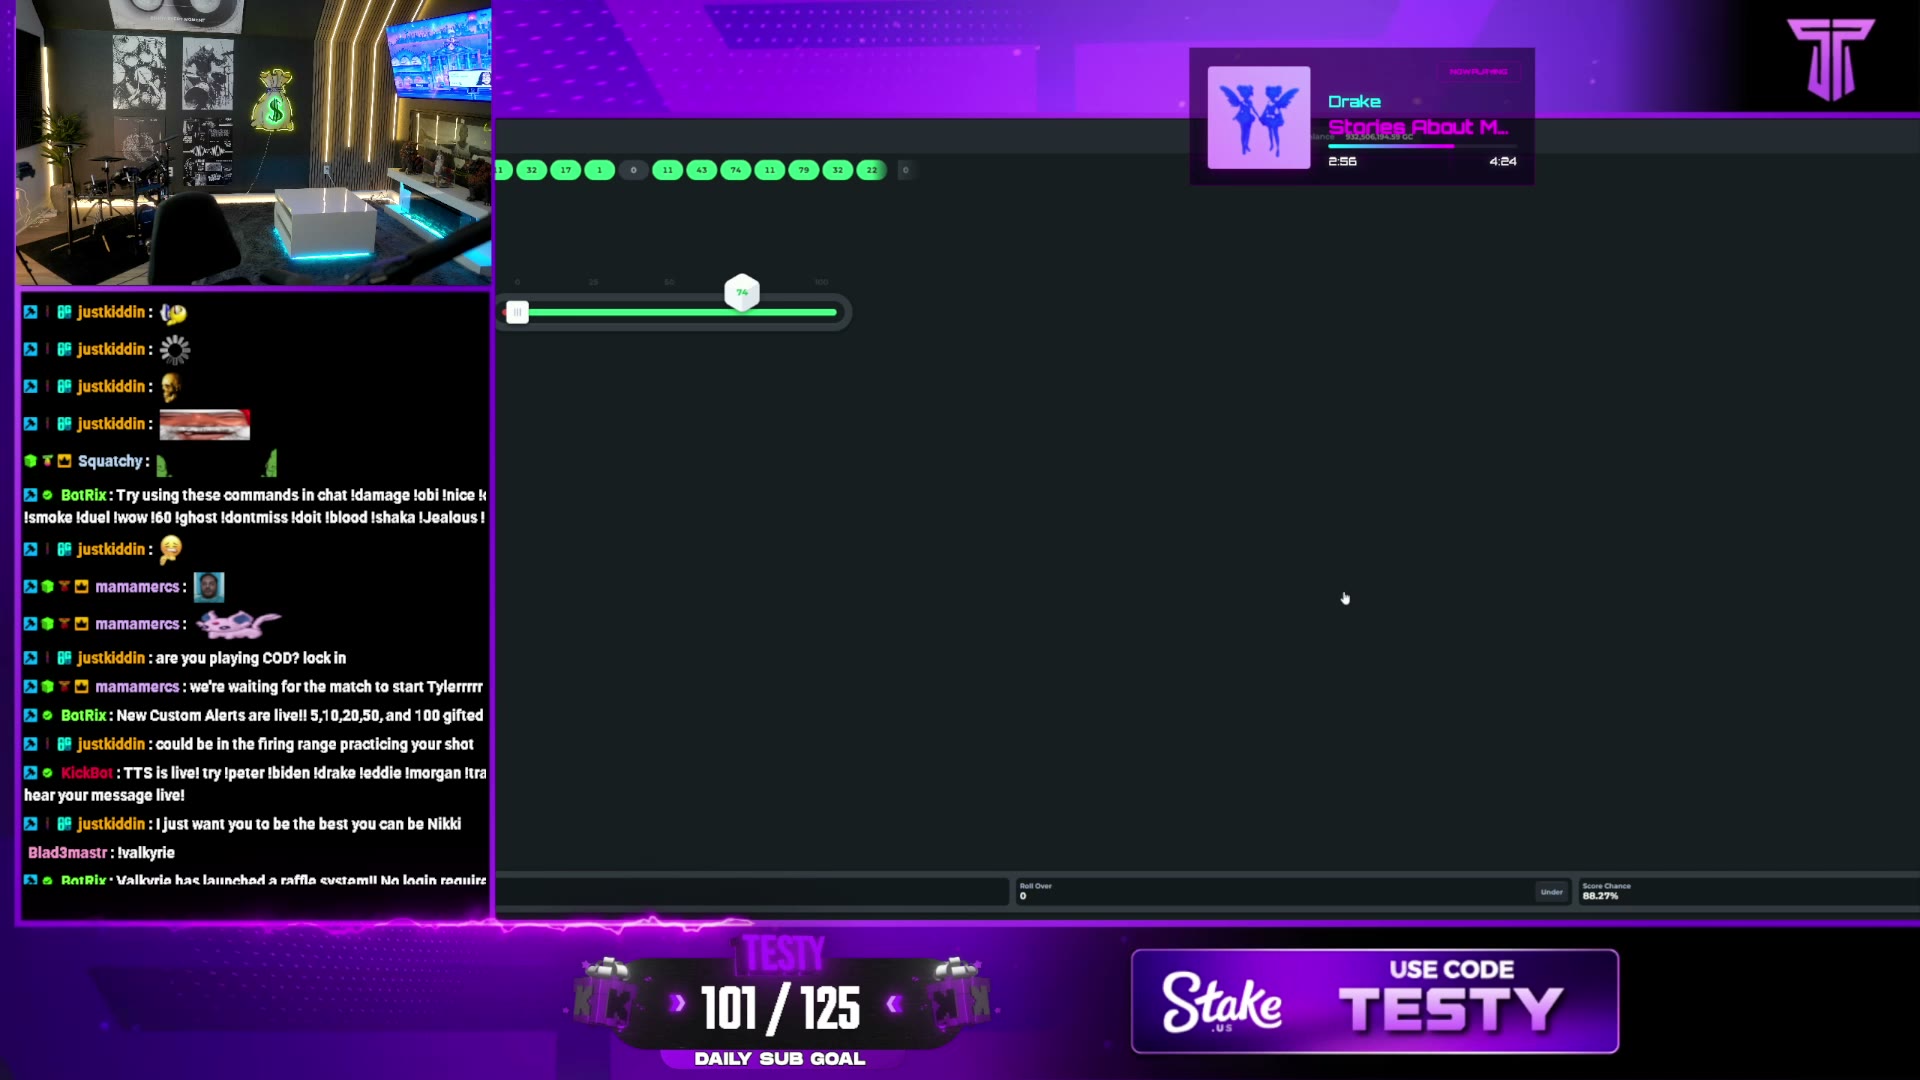This screenshot has width=1920, height=1080.
Task: Select the gray 0 pill after the 1
Action: pos(633,170)
